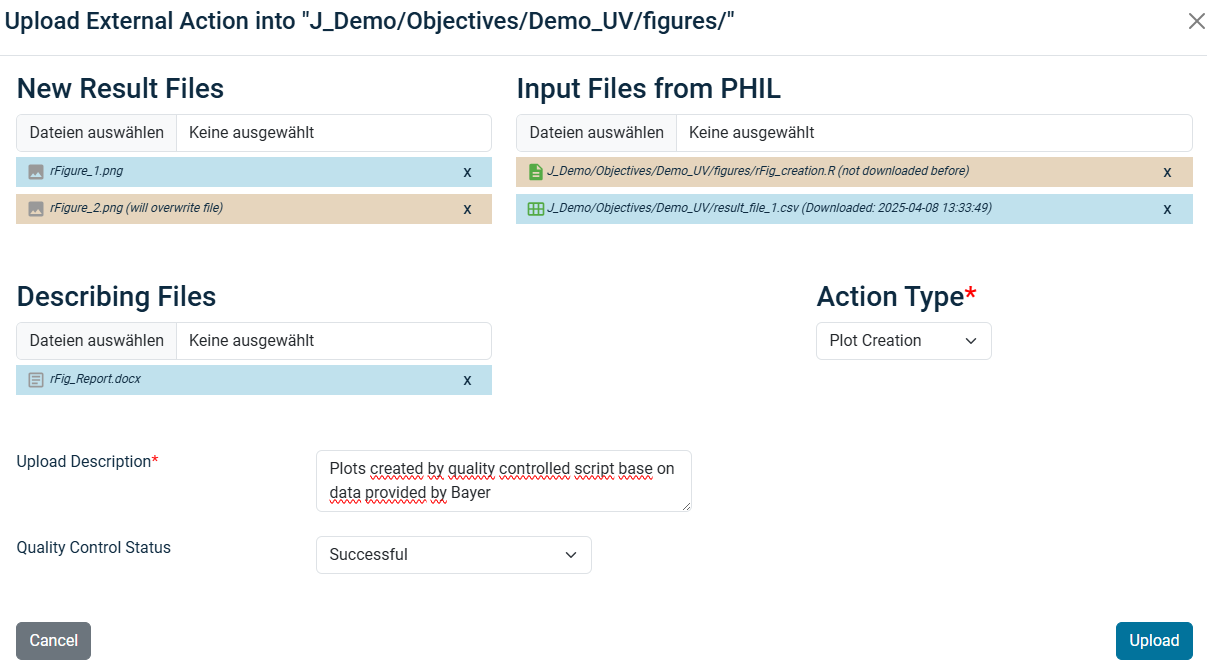Click into the Upload Description text box

pos(503,481)
